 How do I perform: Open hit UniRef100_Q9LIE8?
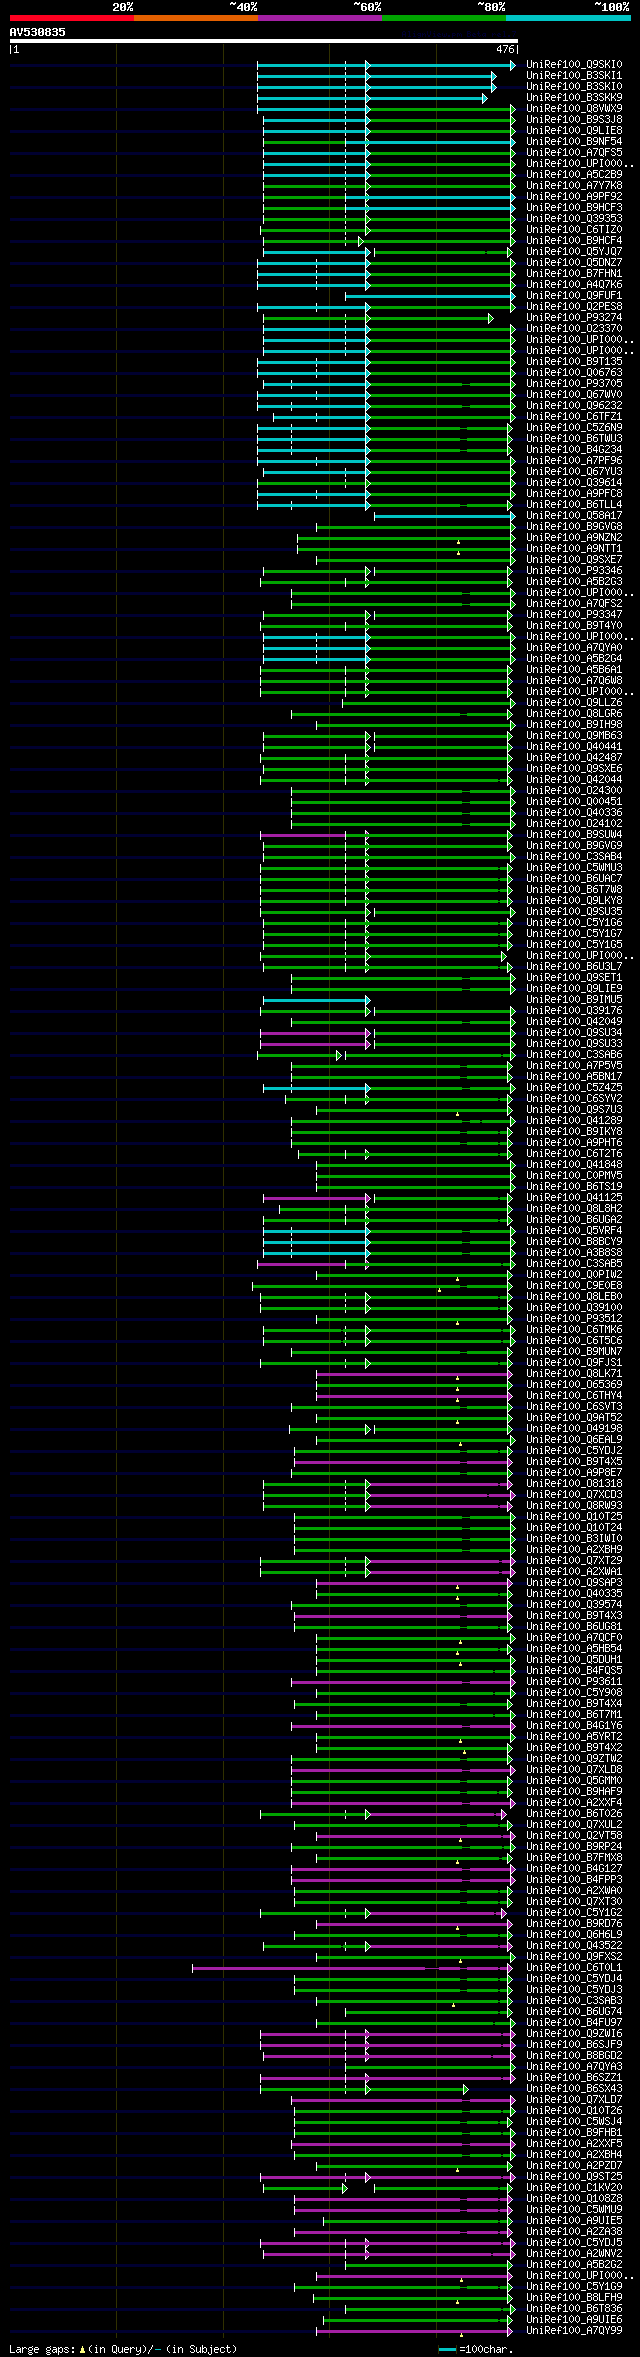pyautogui.click(x=574, y=131)
